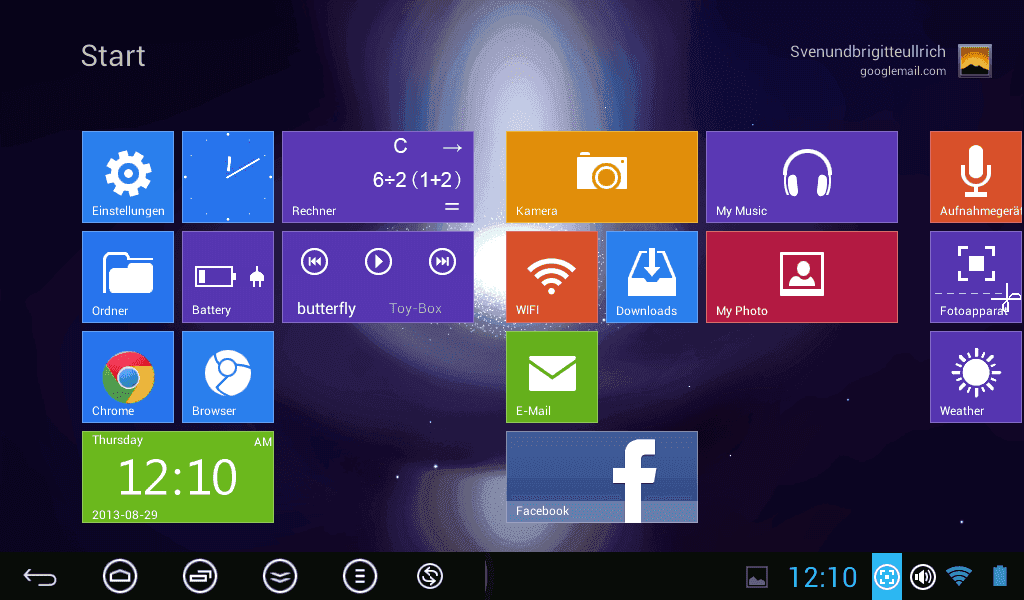This screenshot has width=1024, height=600.
Task: Tap the rotation navigation bar button
Action: (x=430, y=576)
